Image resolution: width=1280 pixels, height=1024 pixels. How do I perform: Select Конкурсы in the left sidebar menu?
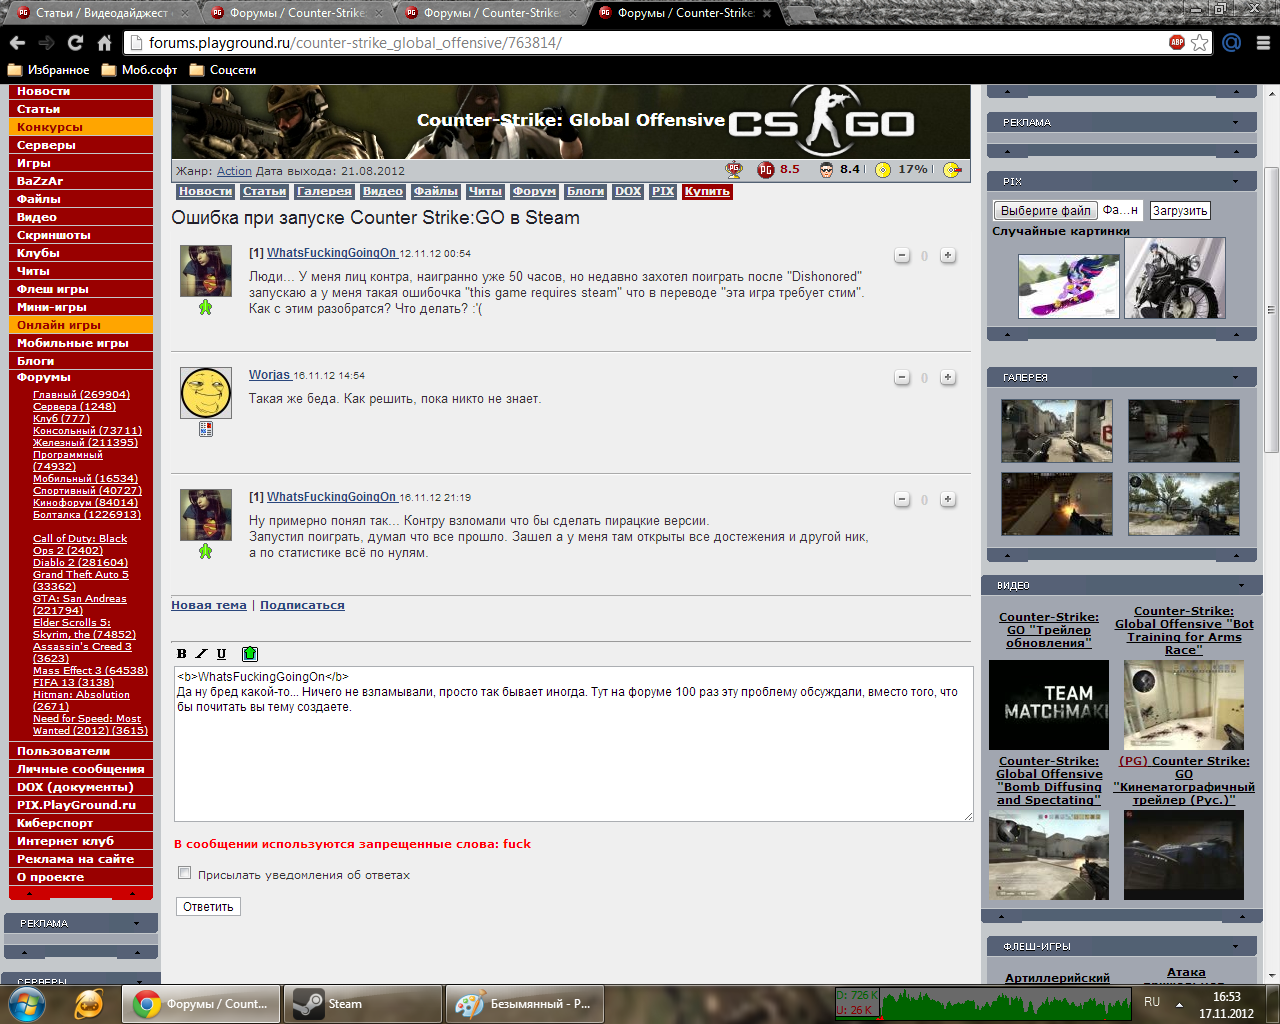[x=81, y=127]
